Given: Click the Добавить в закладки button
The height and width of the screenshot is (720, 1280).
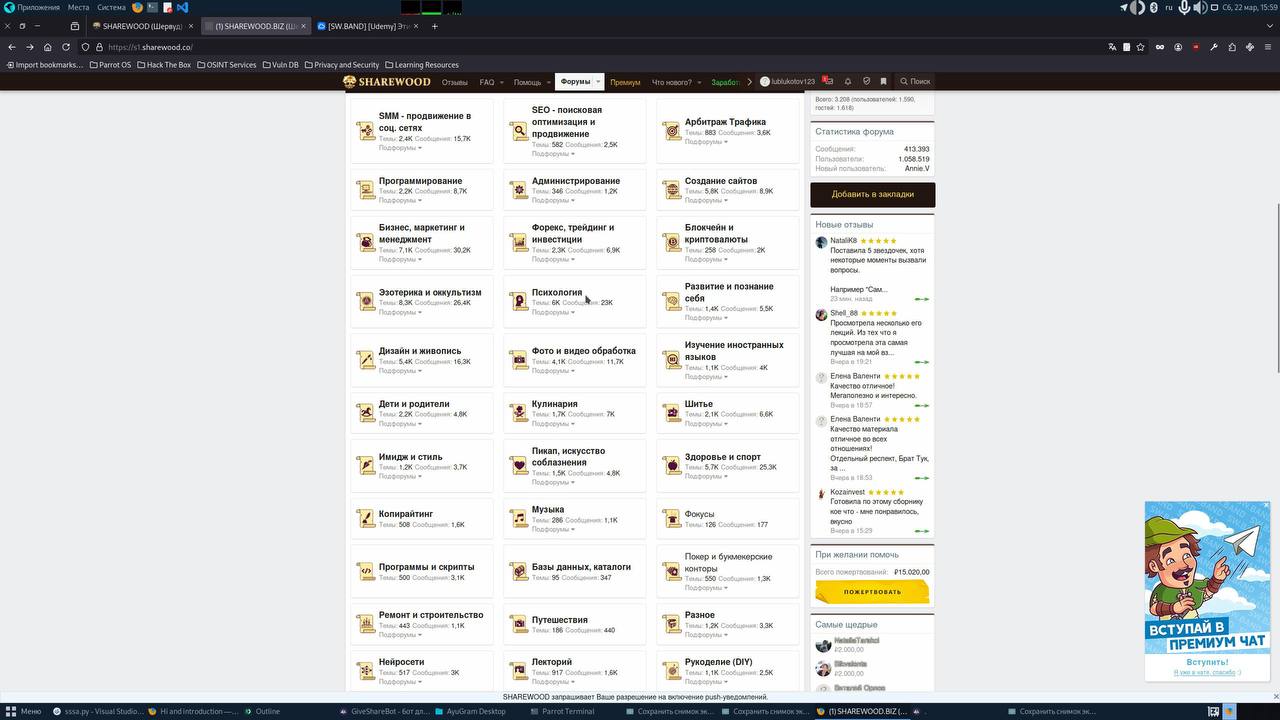Looking at the screenshot, I should click(x=872, y=194).
